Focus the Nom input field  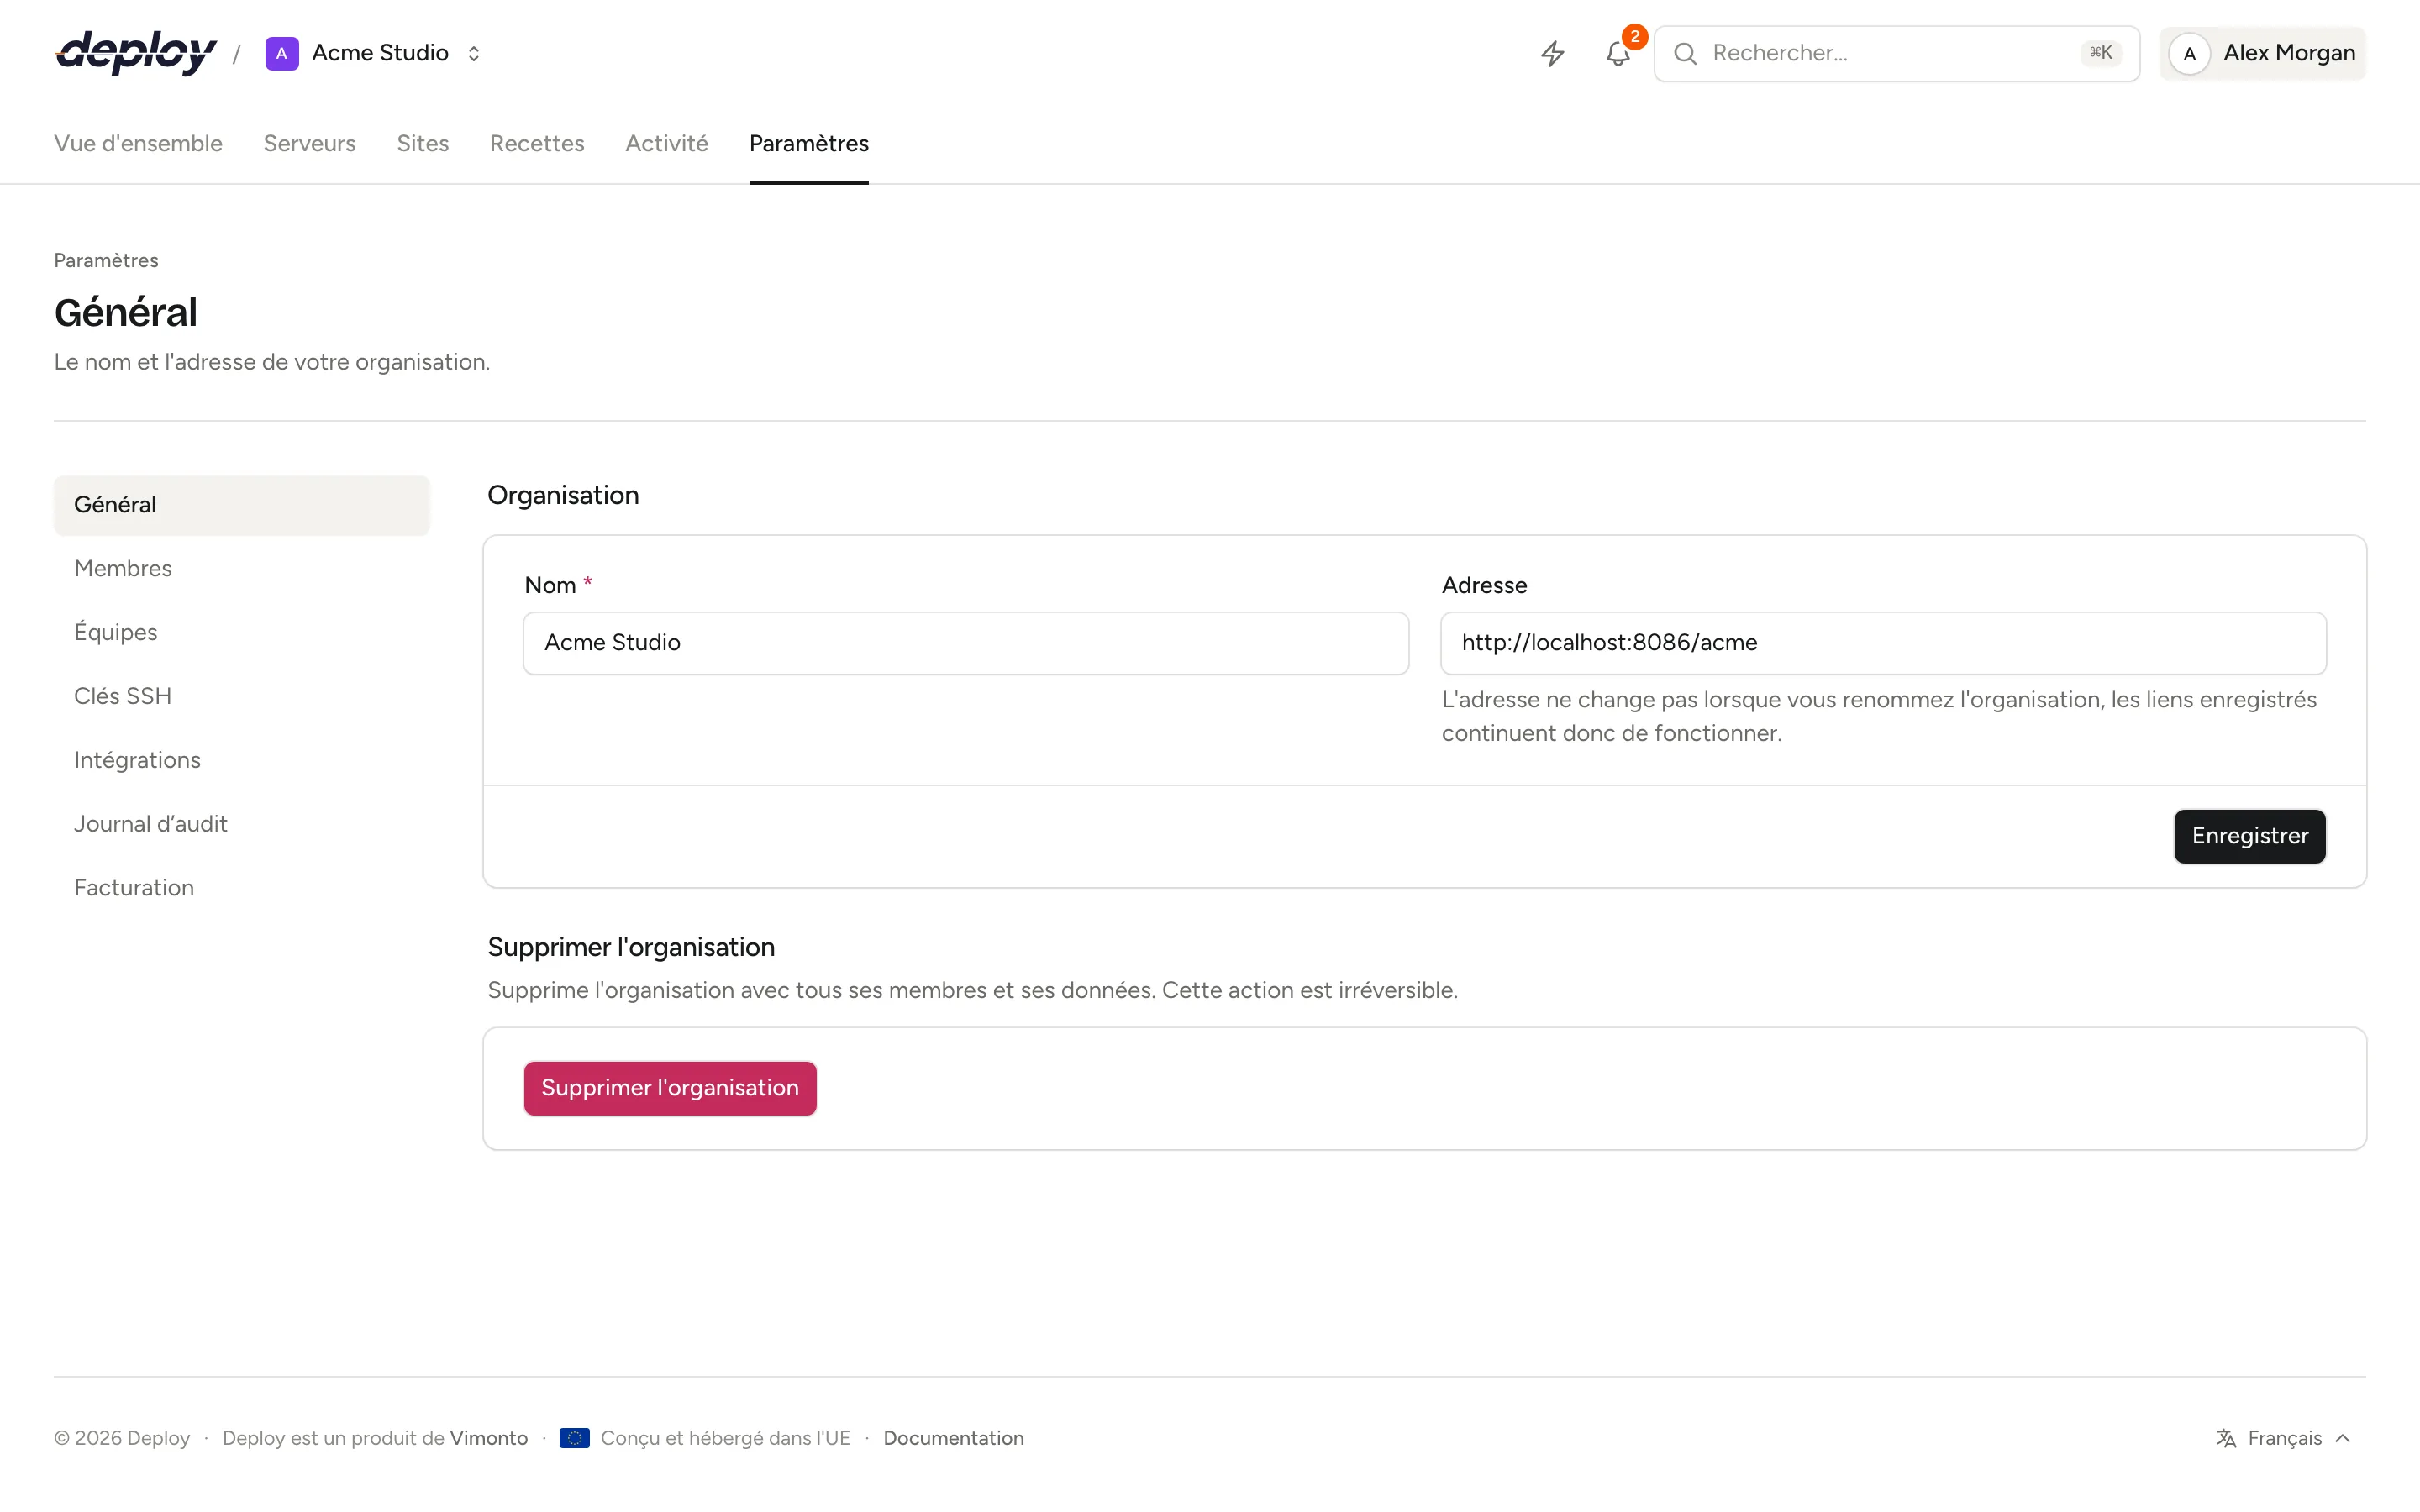(966, 643)
